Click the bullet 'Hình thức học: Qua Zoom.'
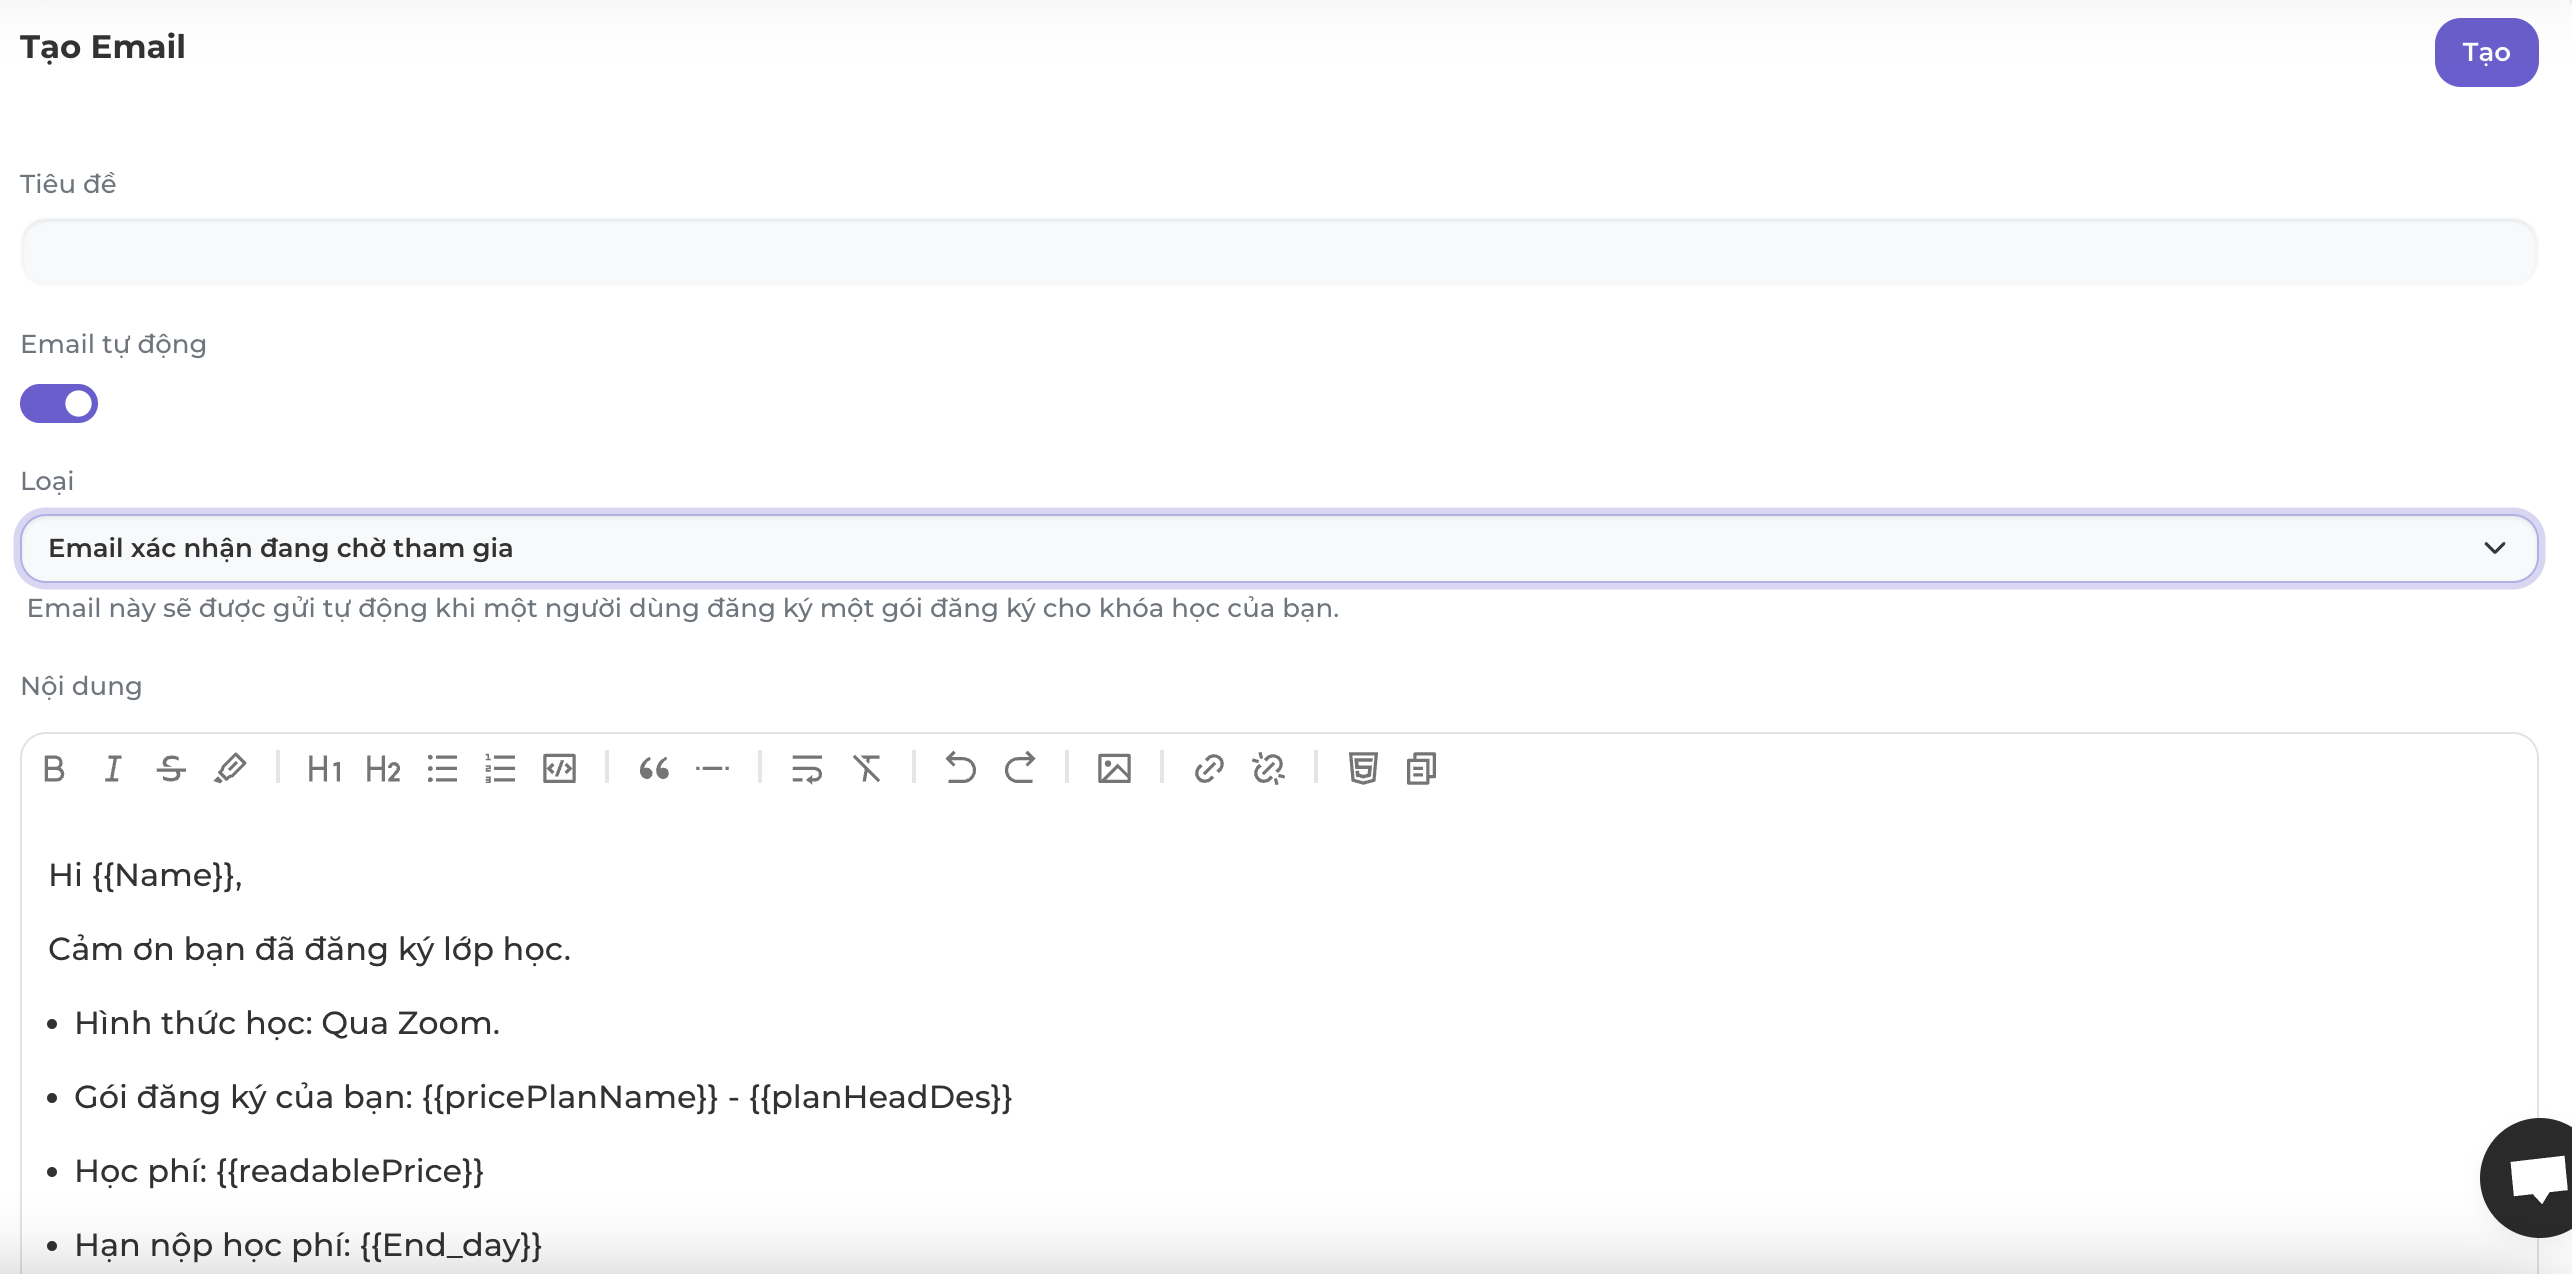Image resolution: width=2572 pixels, height=1274 pixels. pyautogui.click(x=287, y=1023)
